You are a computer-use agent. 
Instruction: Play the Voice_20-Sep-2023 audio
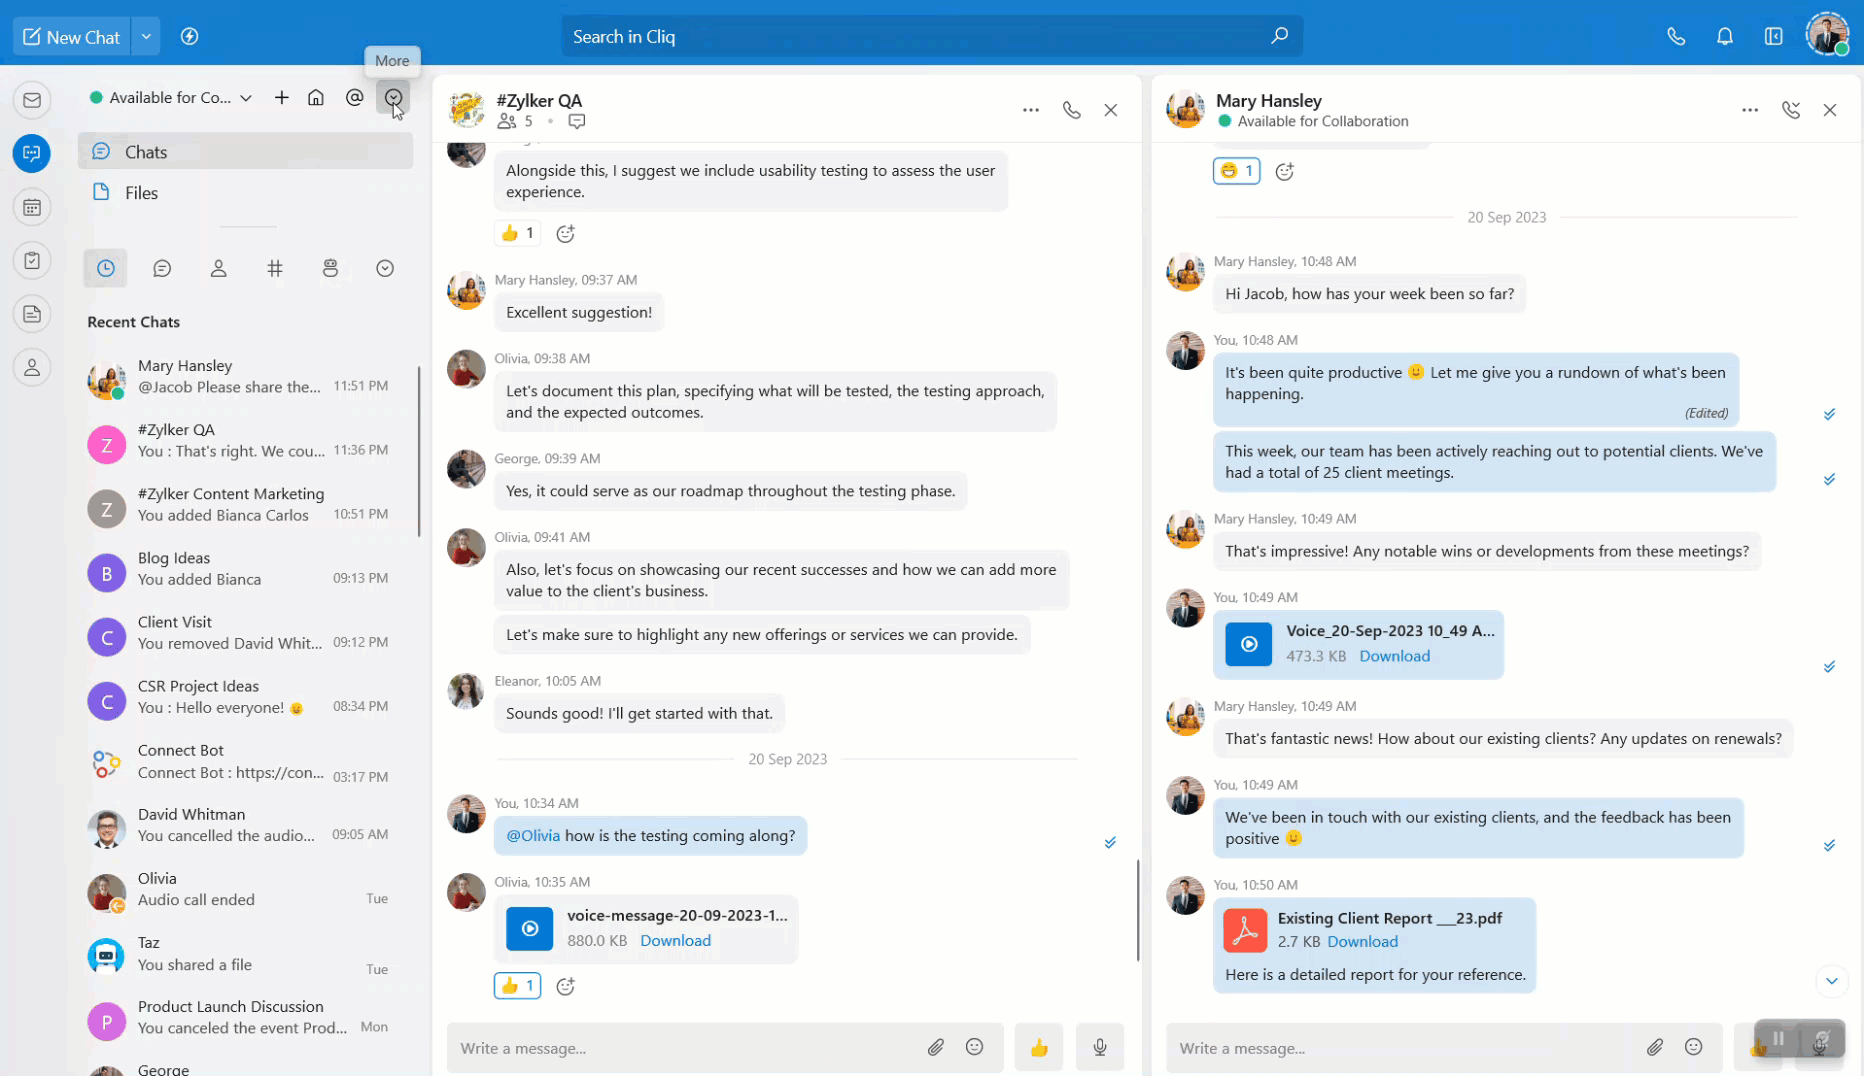point(1249,644)
